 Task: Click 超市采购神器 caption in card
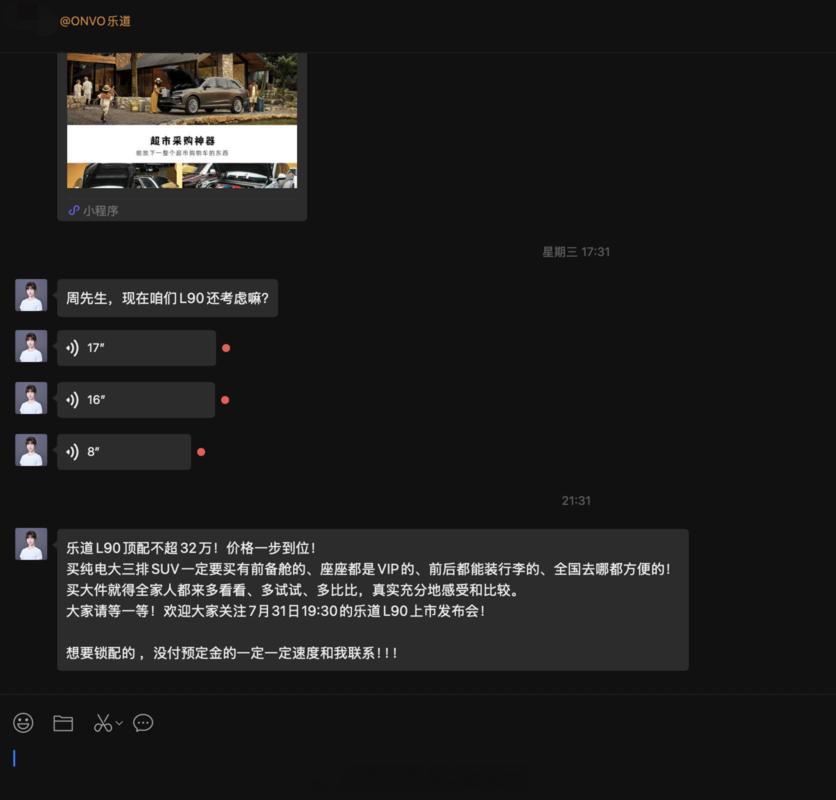[x=182, y=141]
